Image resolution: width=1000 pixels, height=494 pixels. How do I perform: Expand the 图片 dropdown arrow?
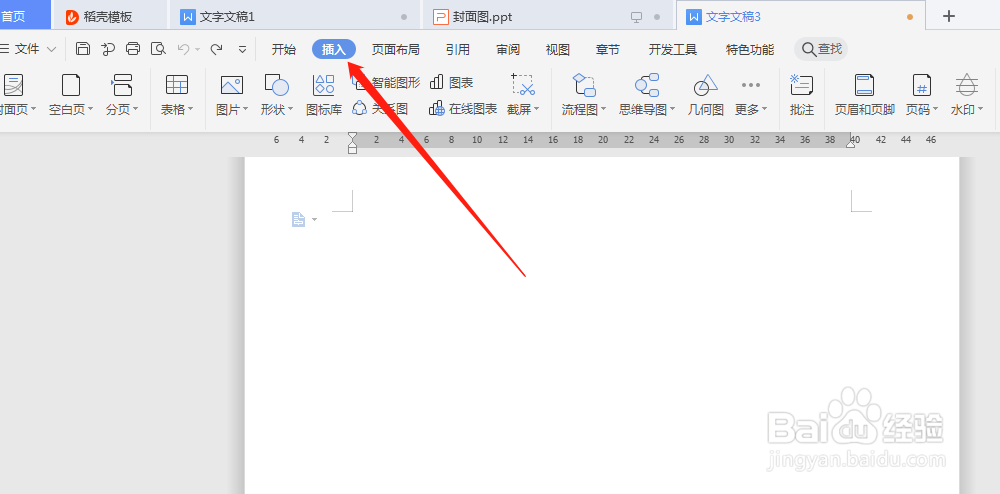point(245,109)
